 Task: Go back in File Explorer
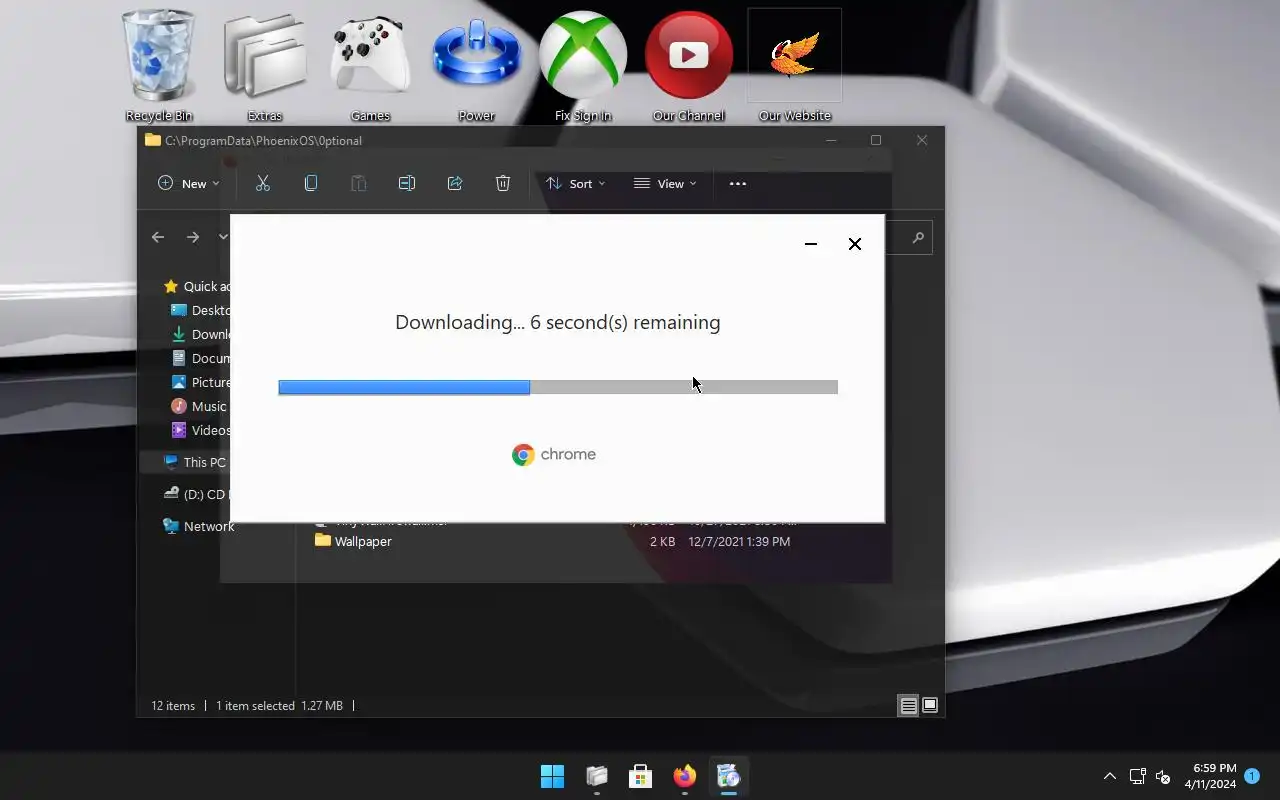[x=158, y=237]
